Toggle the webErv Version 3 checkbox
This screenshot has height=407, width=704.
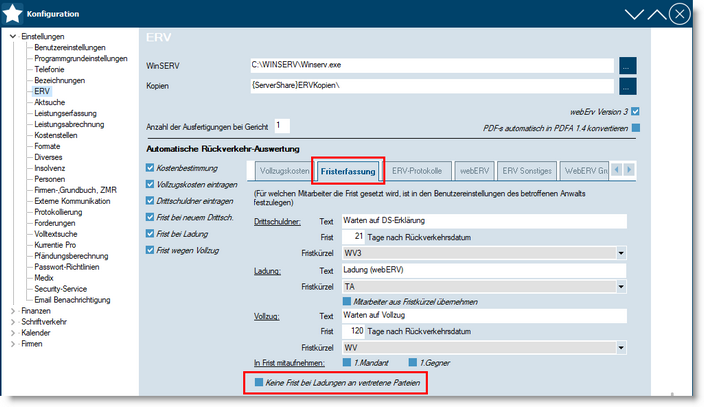point(635,111)
